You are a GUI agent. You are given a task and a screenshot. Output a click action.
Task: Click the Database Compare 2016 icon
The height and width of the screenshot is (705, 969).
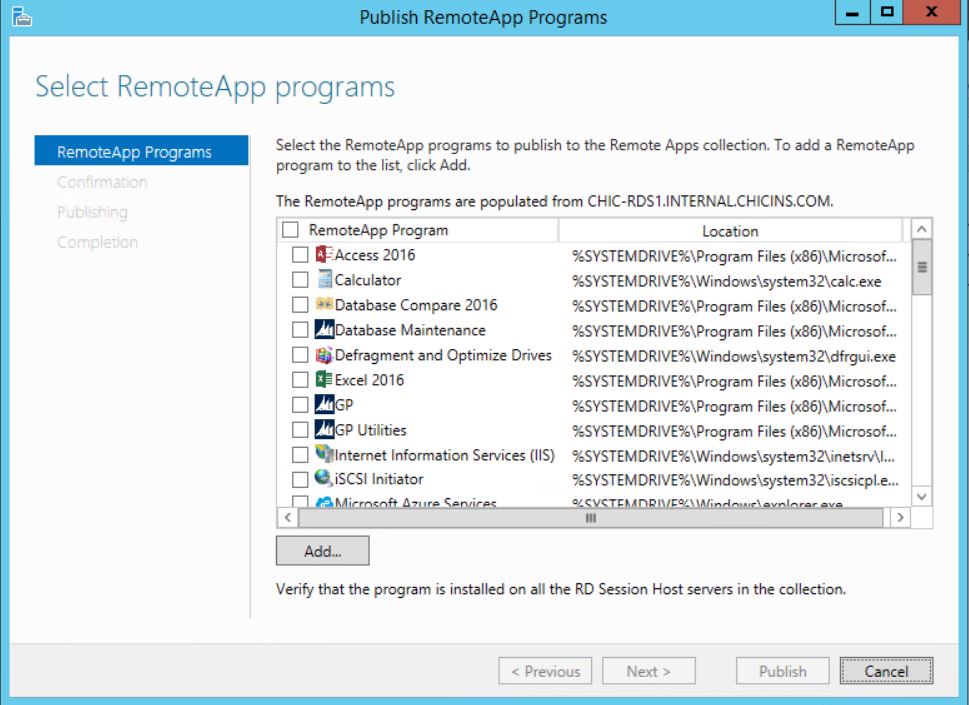(324, 304)
